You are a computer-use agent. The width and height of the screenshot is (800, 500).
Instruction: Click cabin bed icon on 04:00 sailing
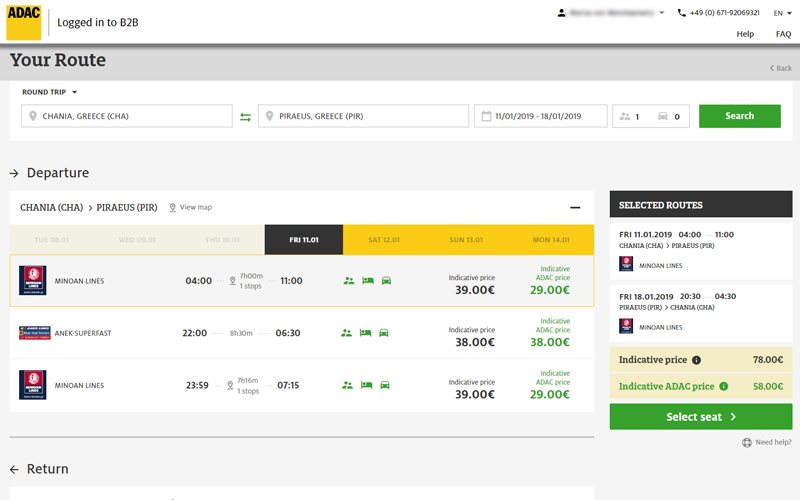pyautogui.click(x=367, y=281)
